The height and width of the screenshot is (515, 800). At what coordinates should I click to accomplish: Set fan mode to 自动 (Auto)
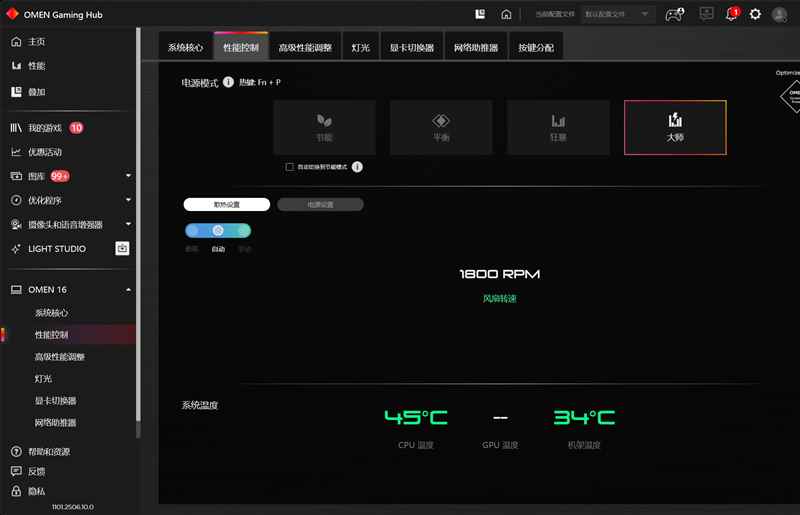pyautogui.click(x=218, y=231)
